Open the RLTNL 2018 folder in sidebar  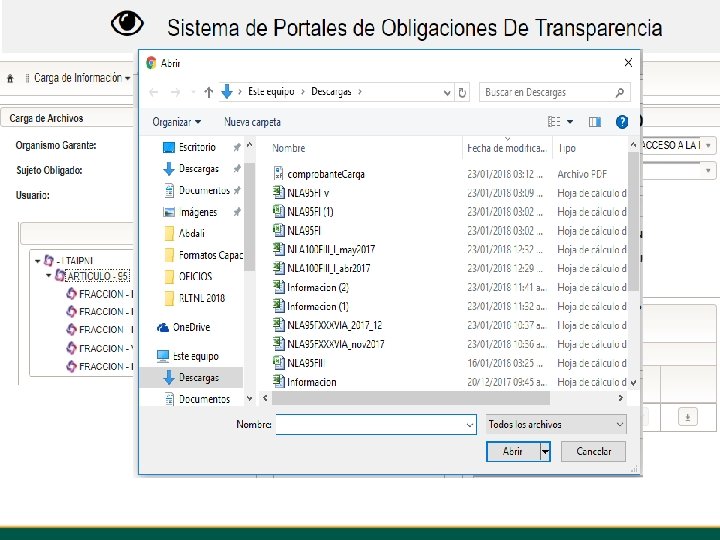coord(202,298)
